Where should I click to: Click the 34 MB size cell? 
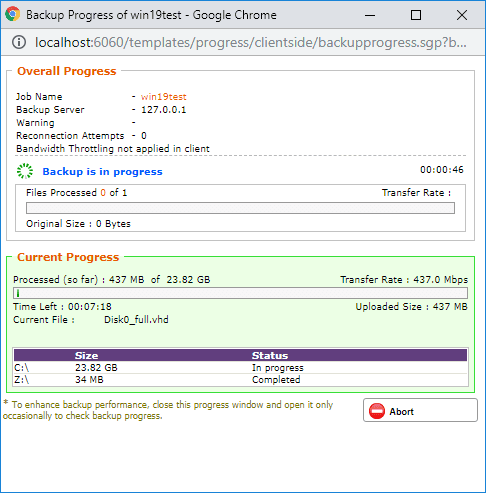coord(89,380)
